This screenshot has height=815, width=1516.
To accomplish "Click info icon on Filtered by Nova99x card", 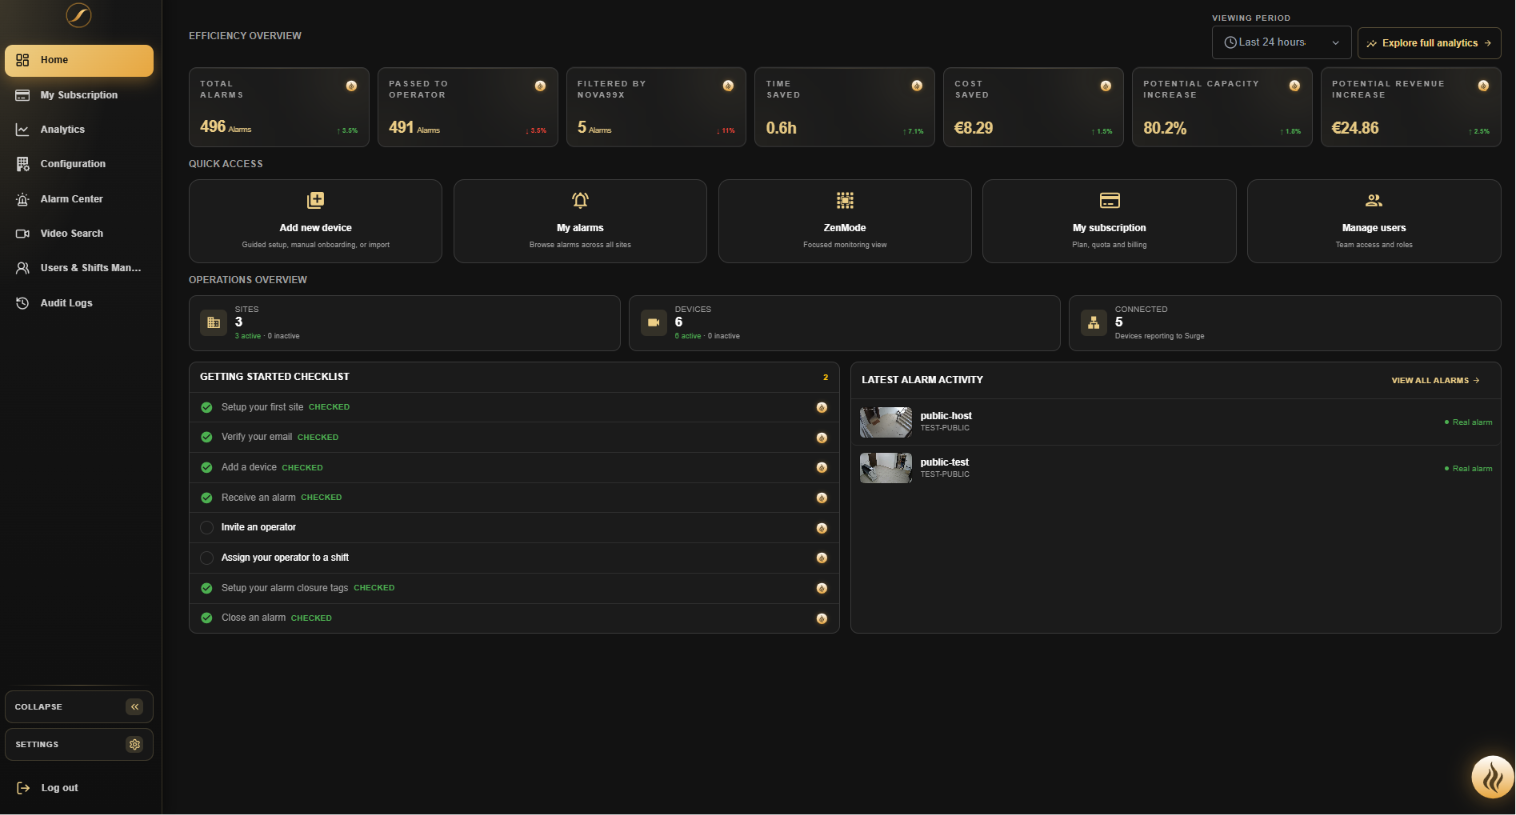I will [728, 86].
